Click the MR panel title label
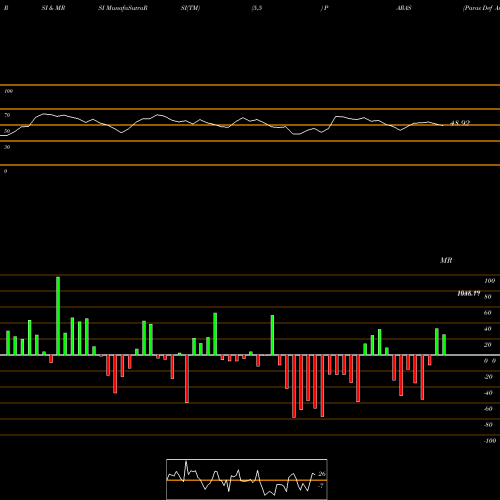 tap(446, 260)
